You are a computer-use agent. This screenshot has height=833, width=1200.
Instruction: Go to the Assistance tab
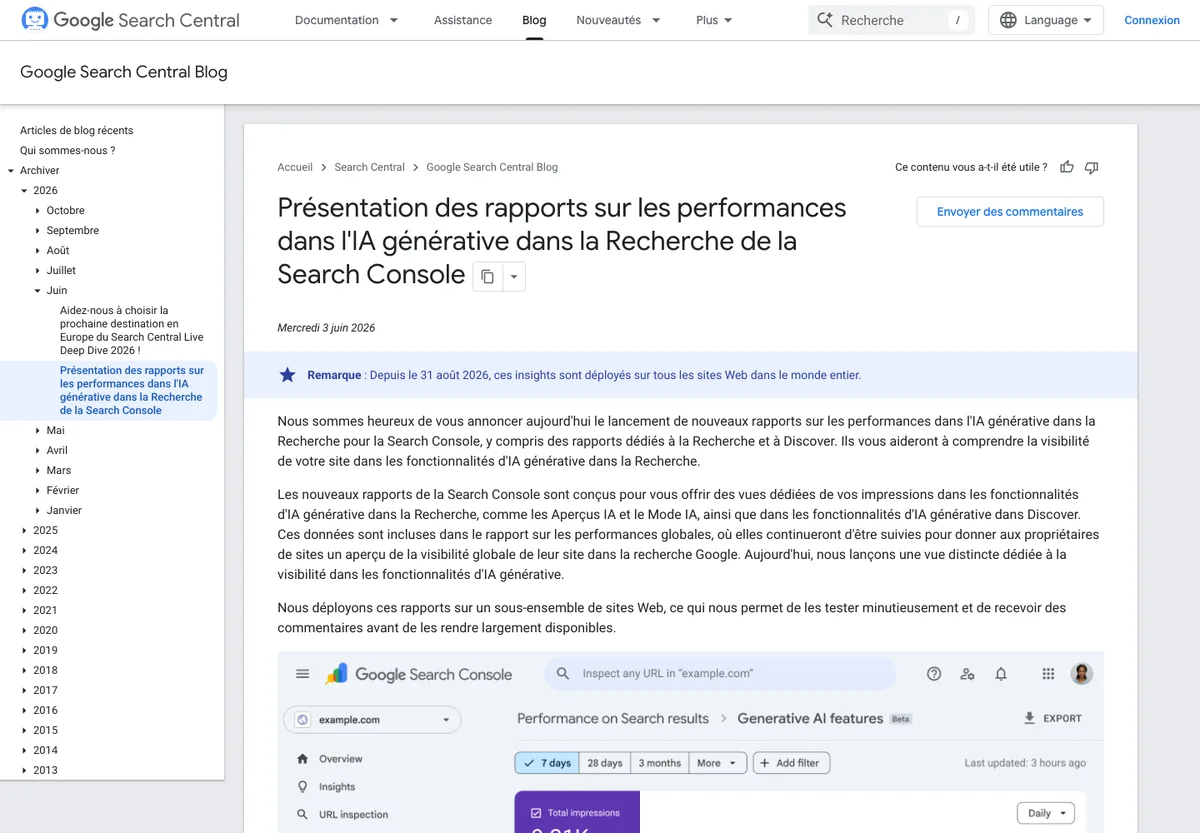463,20
